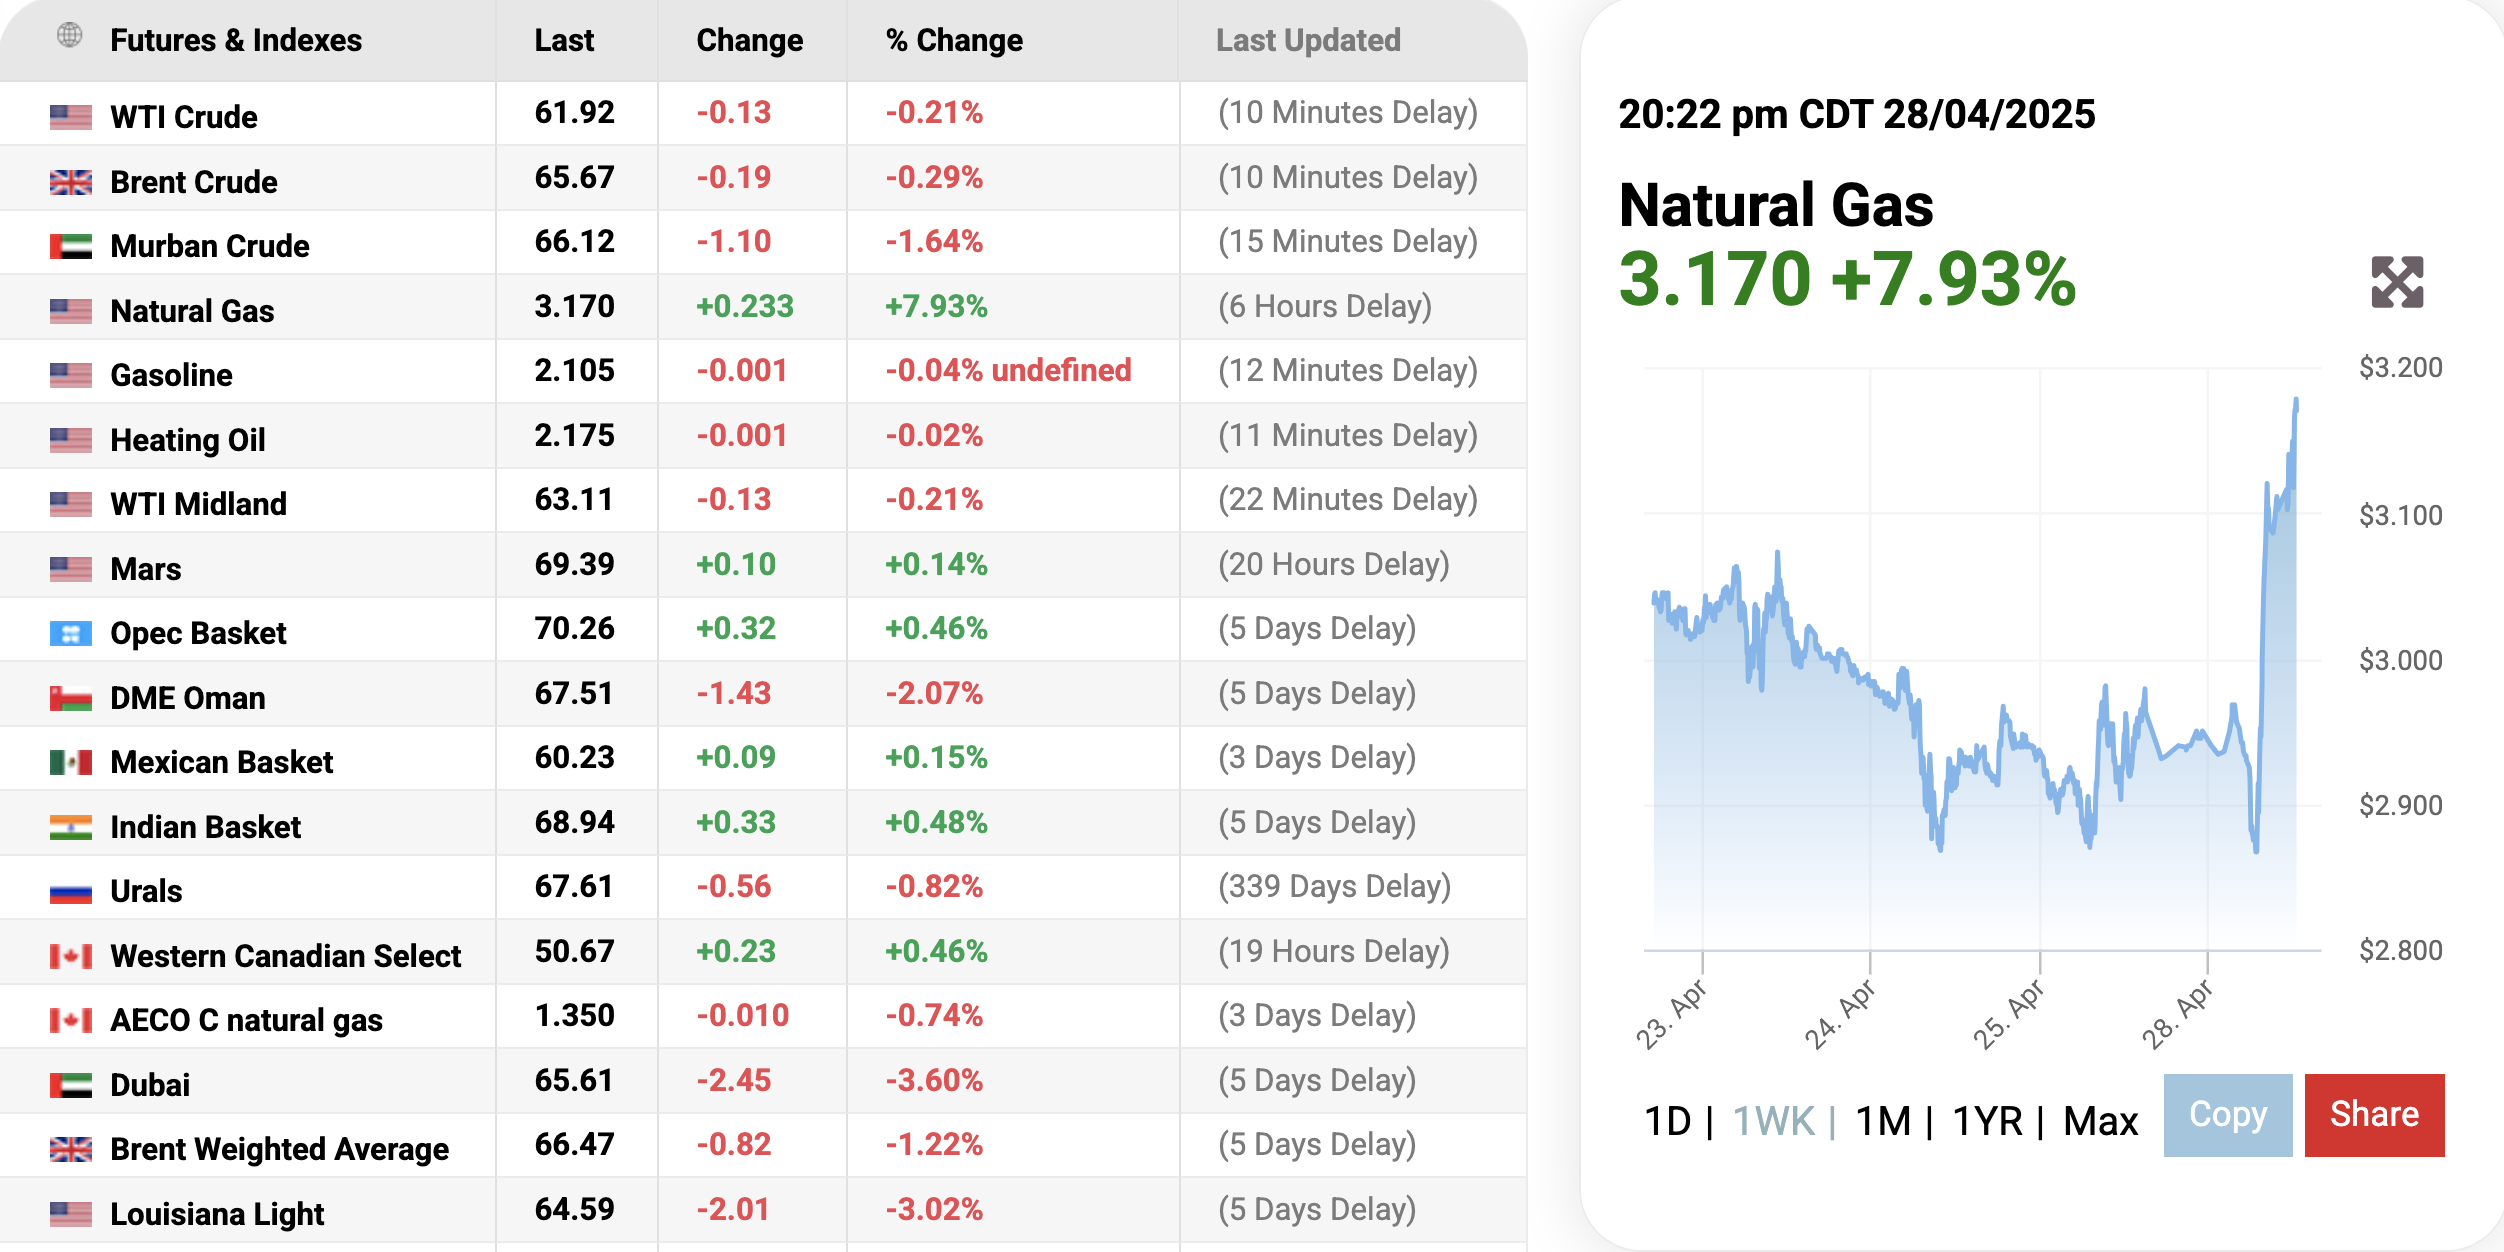Viewport: 2504px width, 1252px height.
Task: Open the WTI Crude row link
Action: [x=184, y=117]
